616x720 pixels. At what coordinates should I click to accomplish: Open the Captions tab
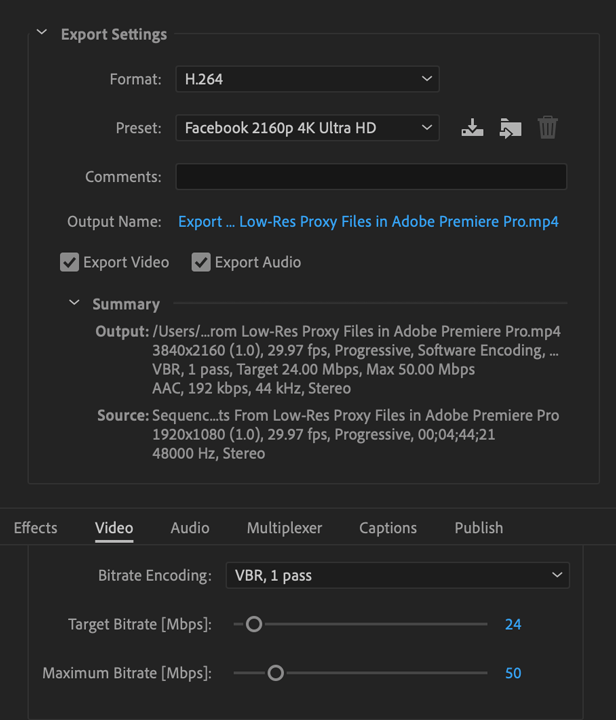click(388, 528)
